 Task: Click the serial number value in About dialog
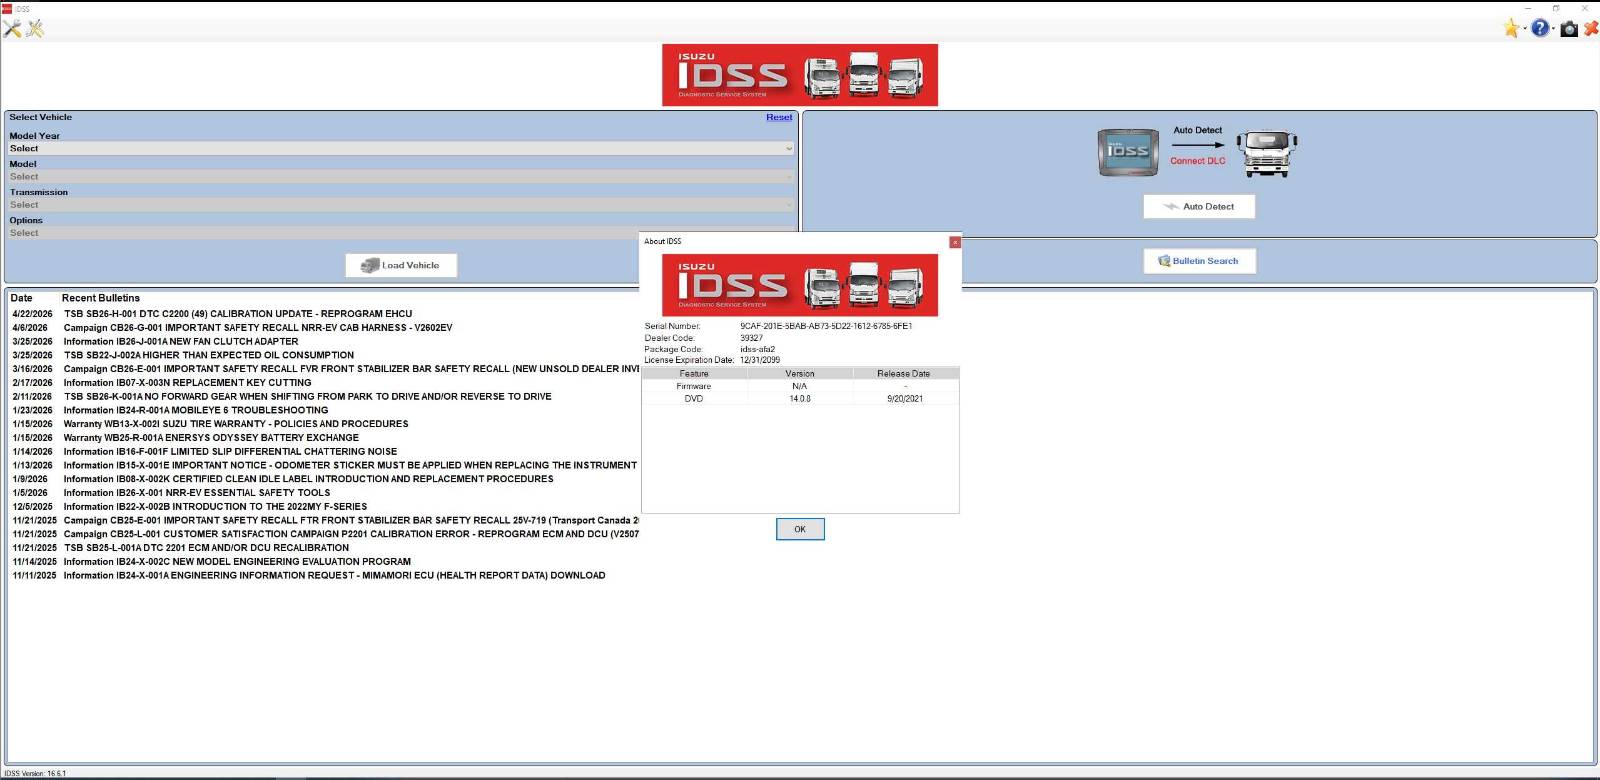click(826, 326)
